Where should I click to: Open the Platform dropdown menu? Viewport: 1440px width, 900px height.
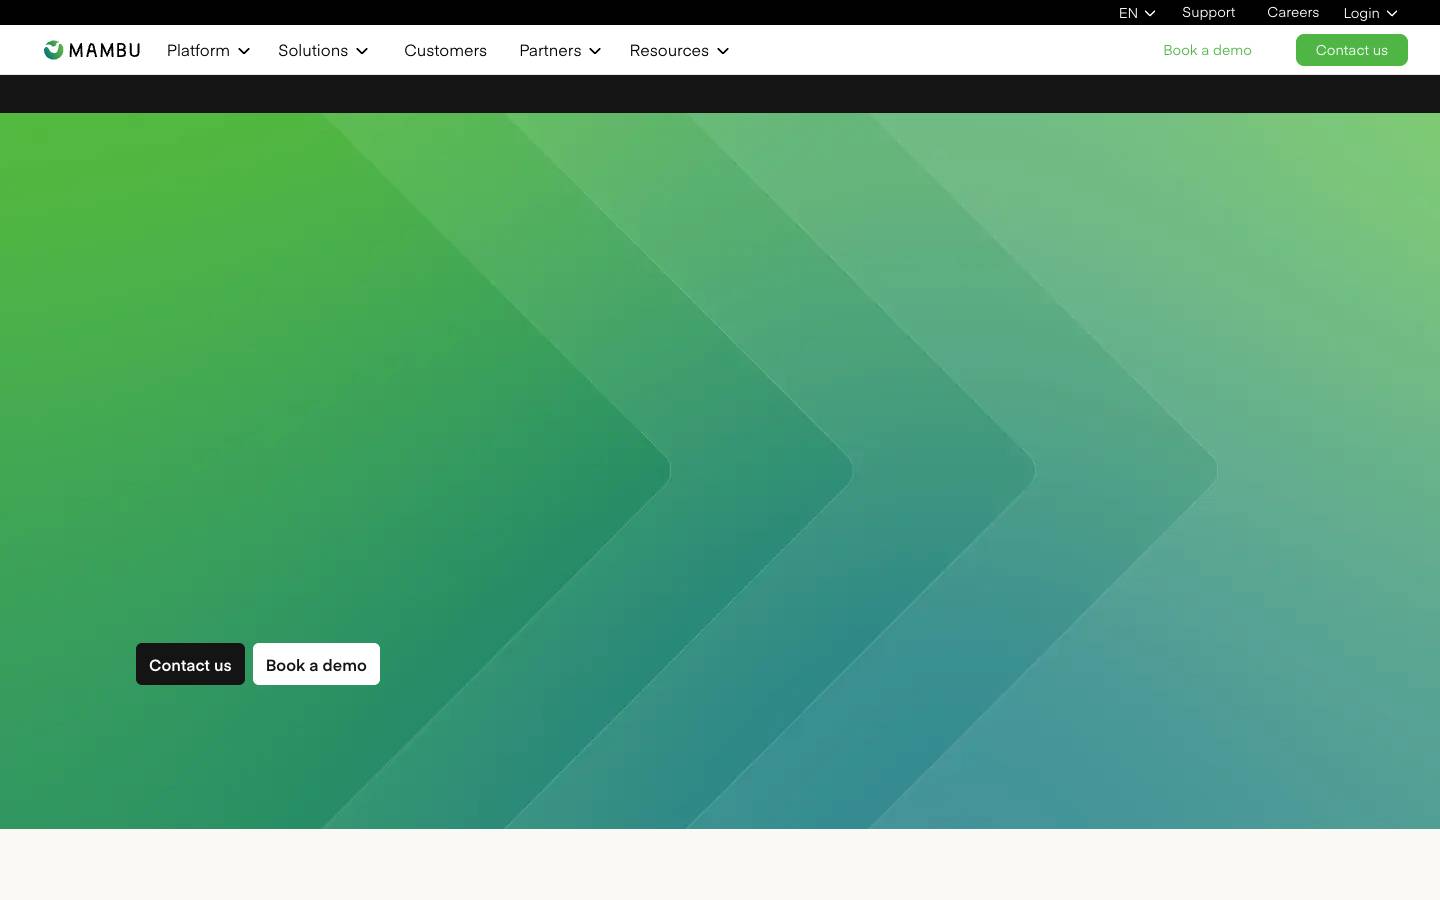click(208, 50)
